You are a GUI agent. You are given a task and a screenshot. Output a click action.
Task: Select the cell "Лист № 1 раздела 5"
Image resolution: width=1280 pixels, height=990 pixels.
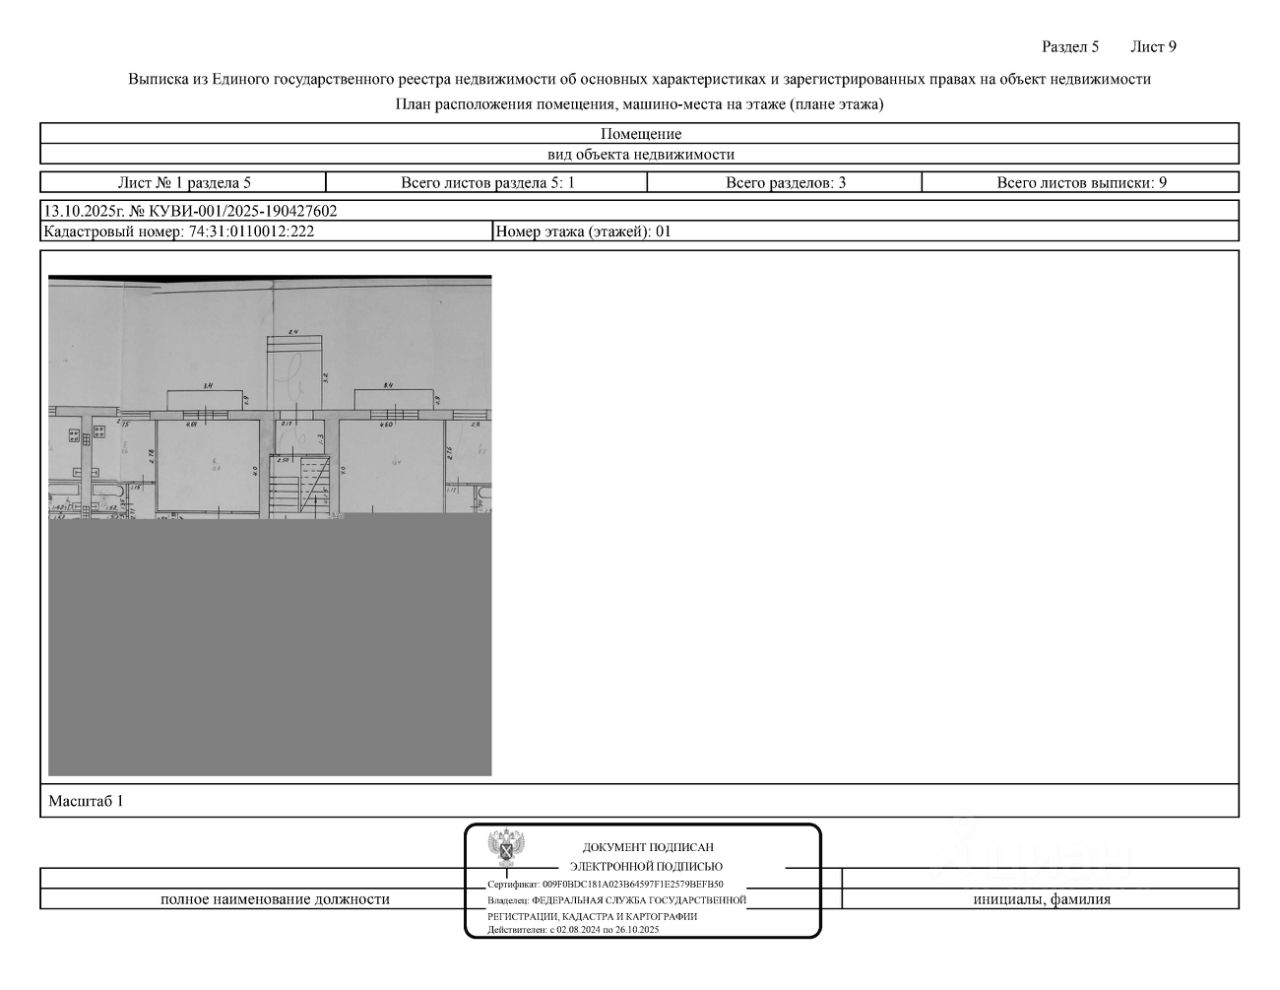[x=184, y=182]
